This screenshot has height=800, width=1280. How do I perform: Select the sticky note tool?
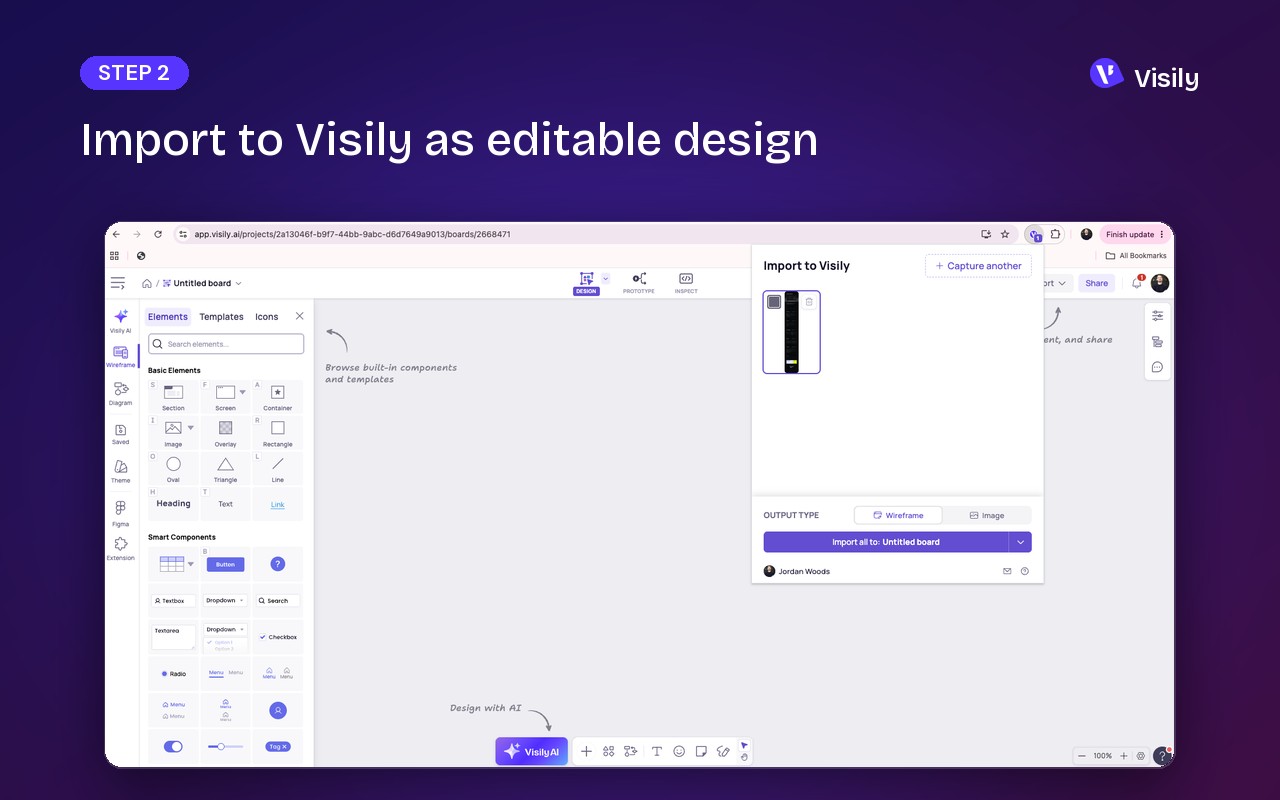pyautogui.click(x=701, y=751)
